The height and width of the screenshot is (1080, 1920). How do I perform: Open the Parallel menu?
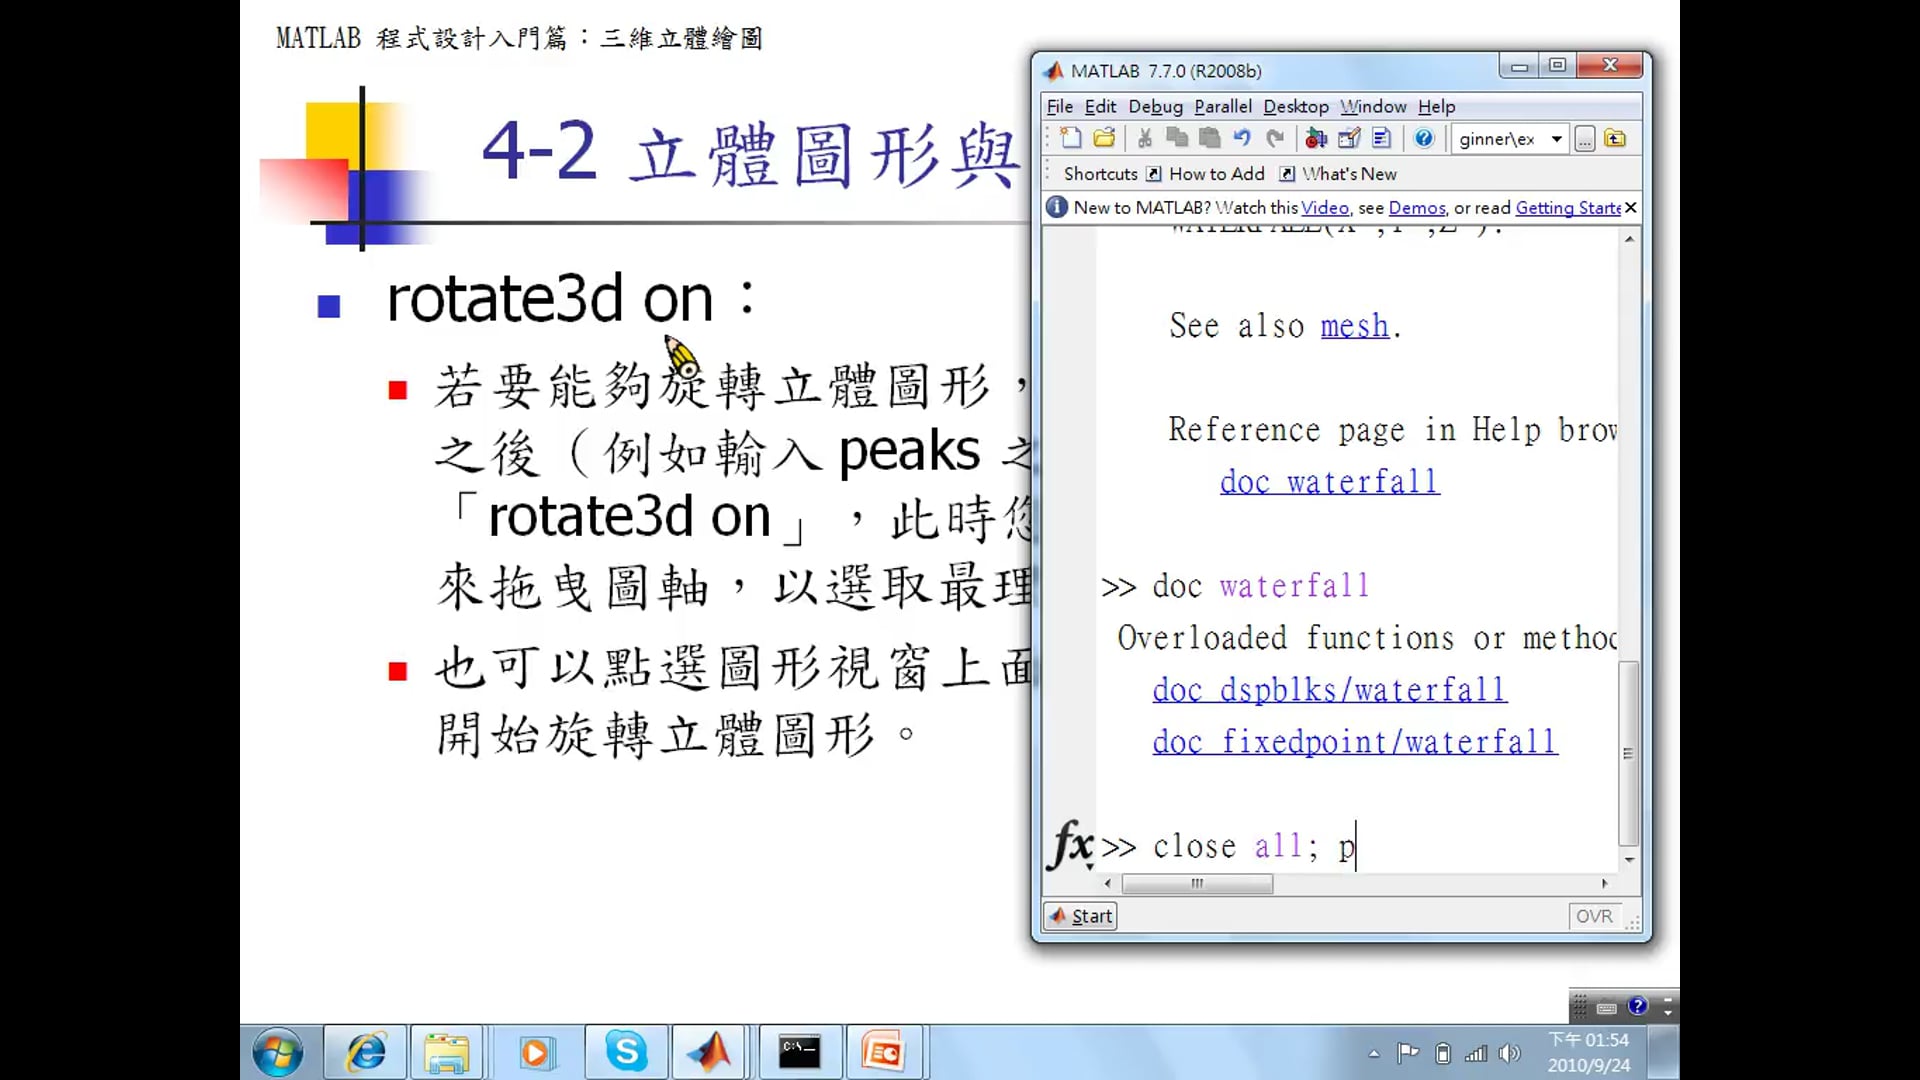point(1222,107)
